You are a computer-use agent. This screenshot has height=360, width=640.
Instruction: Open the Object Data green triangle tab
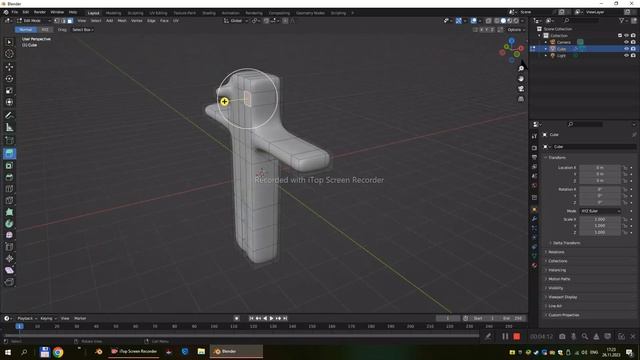coord(534,256)
